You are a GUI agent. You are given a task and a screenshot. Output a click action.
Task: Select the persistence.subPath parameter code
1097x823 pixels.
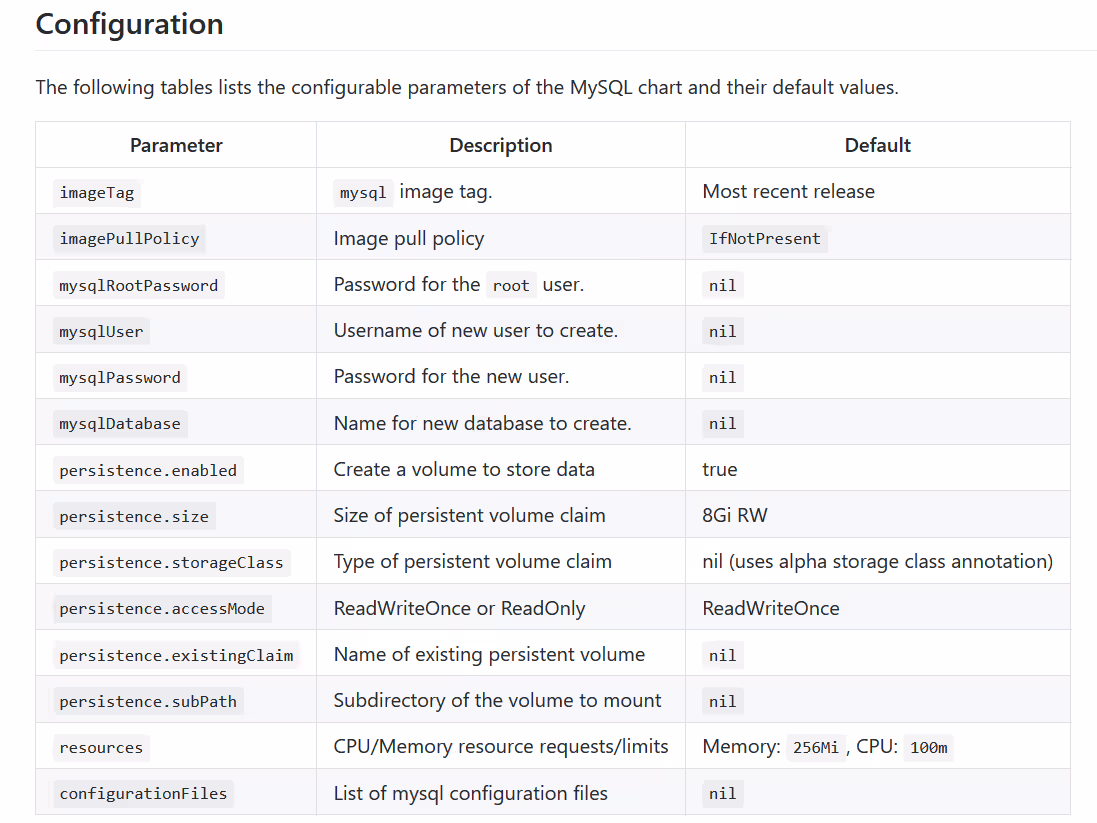point(148,702)
